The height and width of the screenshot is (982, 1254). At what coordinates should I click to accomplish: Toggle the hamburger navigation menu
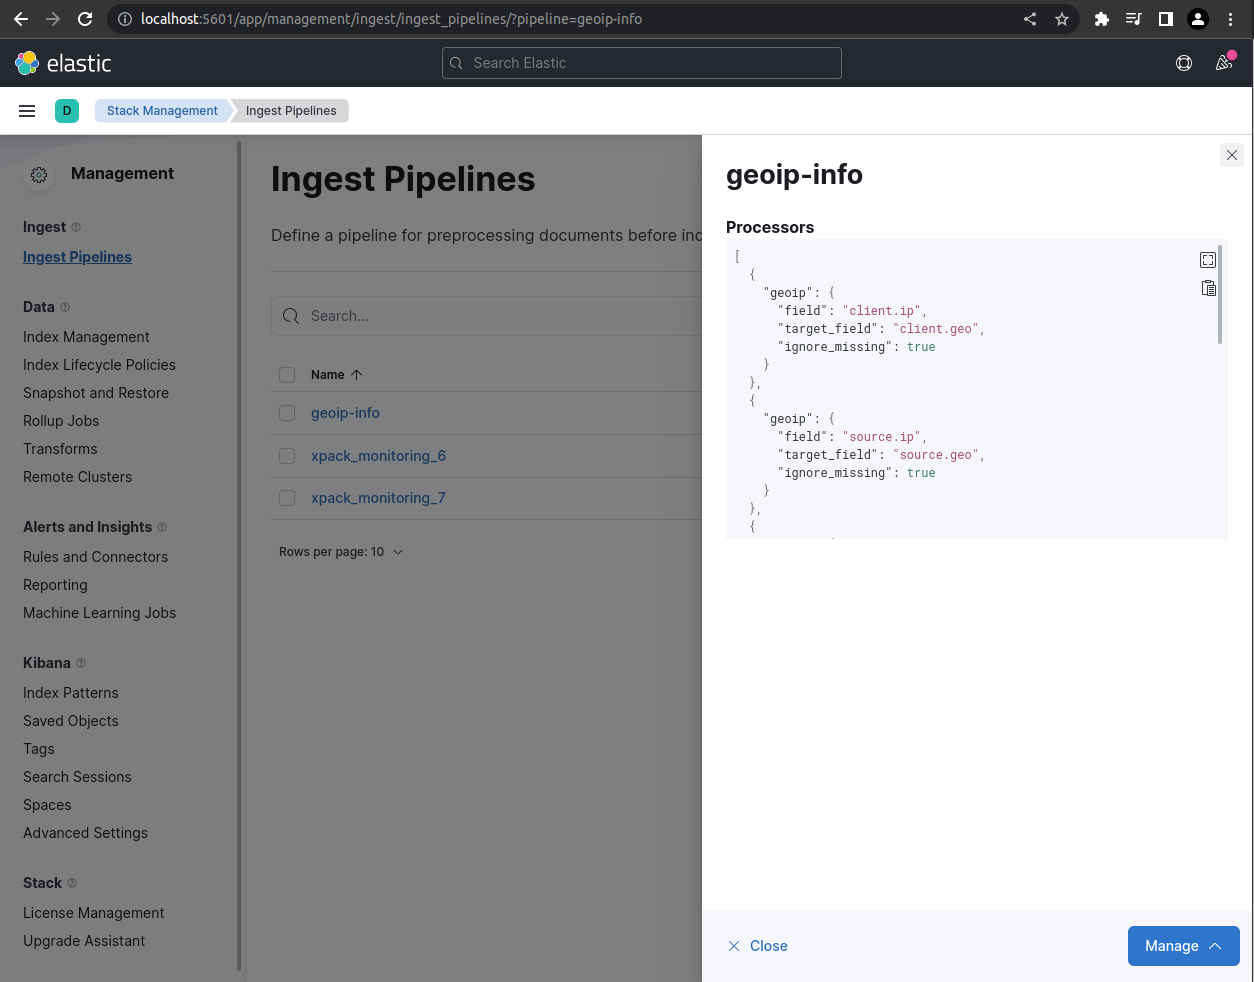27,111
